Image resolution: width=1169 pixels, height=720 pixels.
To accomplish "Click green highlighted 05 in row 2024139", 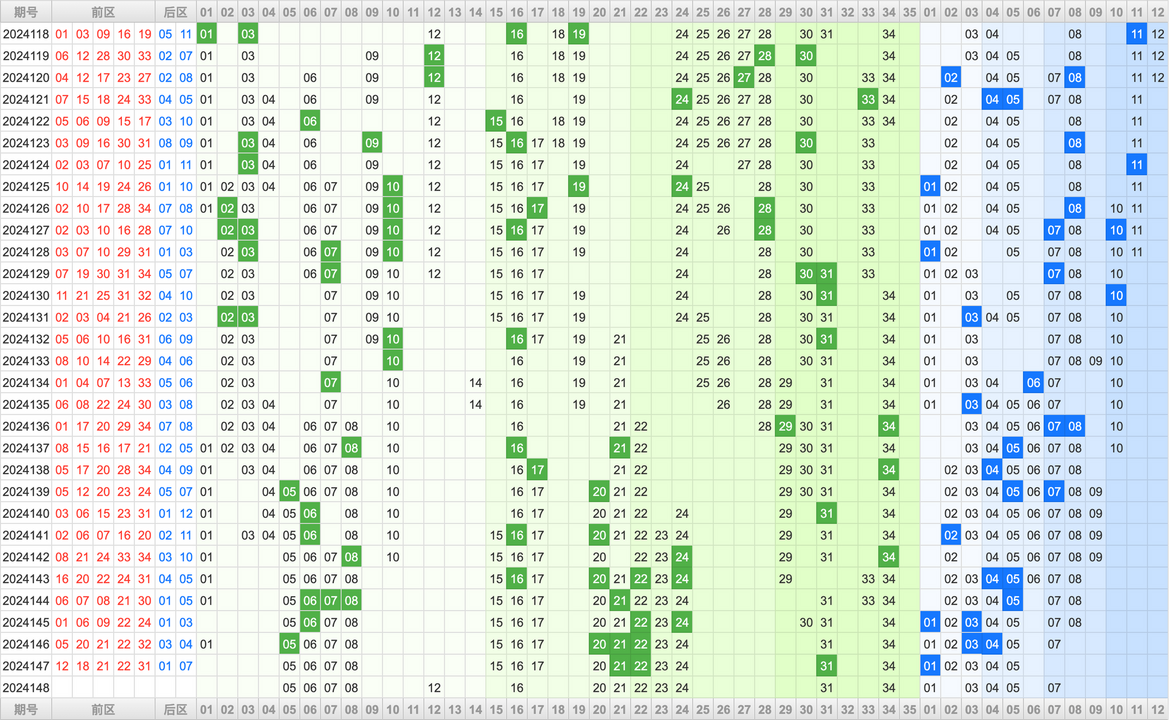I will click(289, 491).
